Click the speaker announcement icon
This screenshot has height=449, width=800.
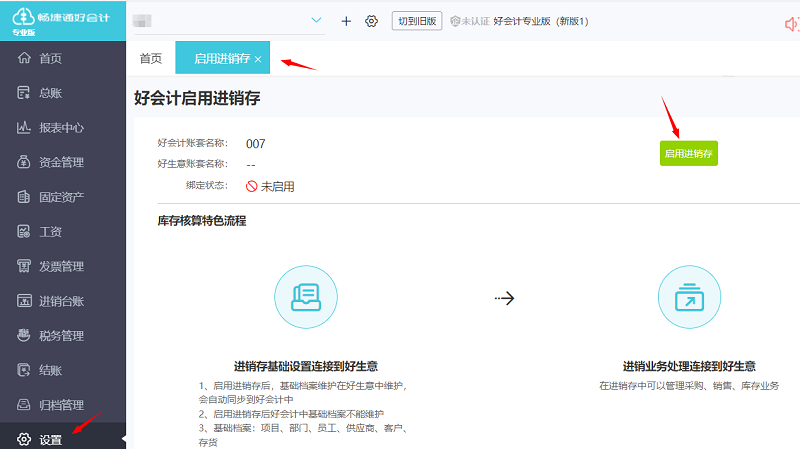click(792, 24)
